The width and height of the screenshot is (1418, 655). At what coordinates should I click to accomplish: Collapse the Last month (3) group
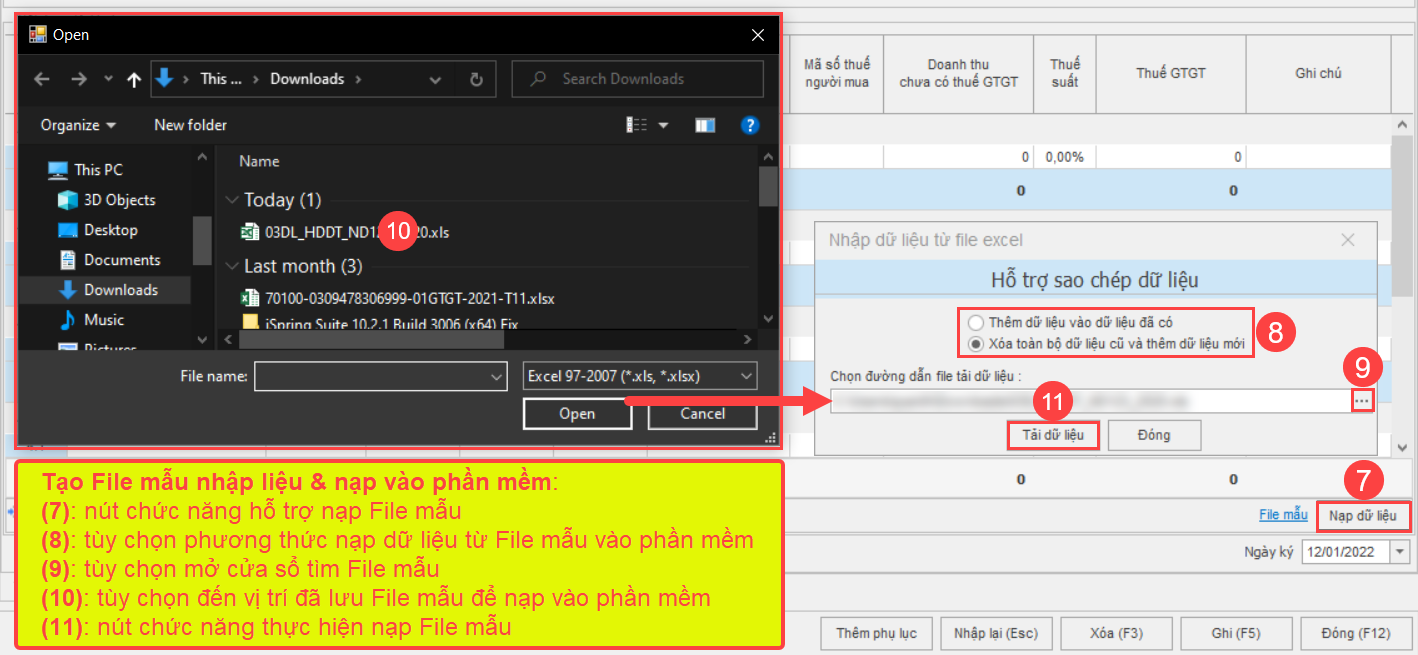point(232,267)
